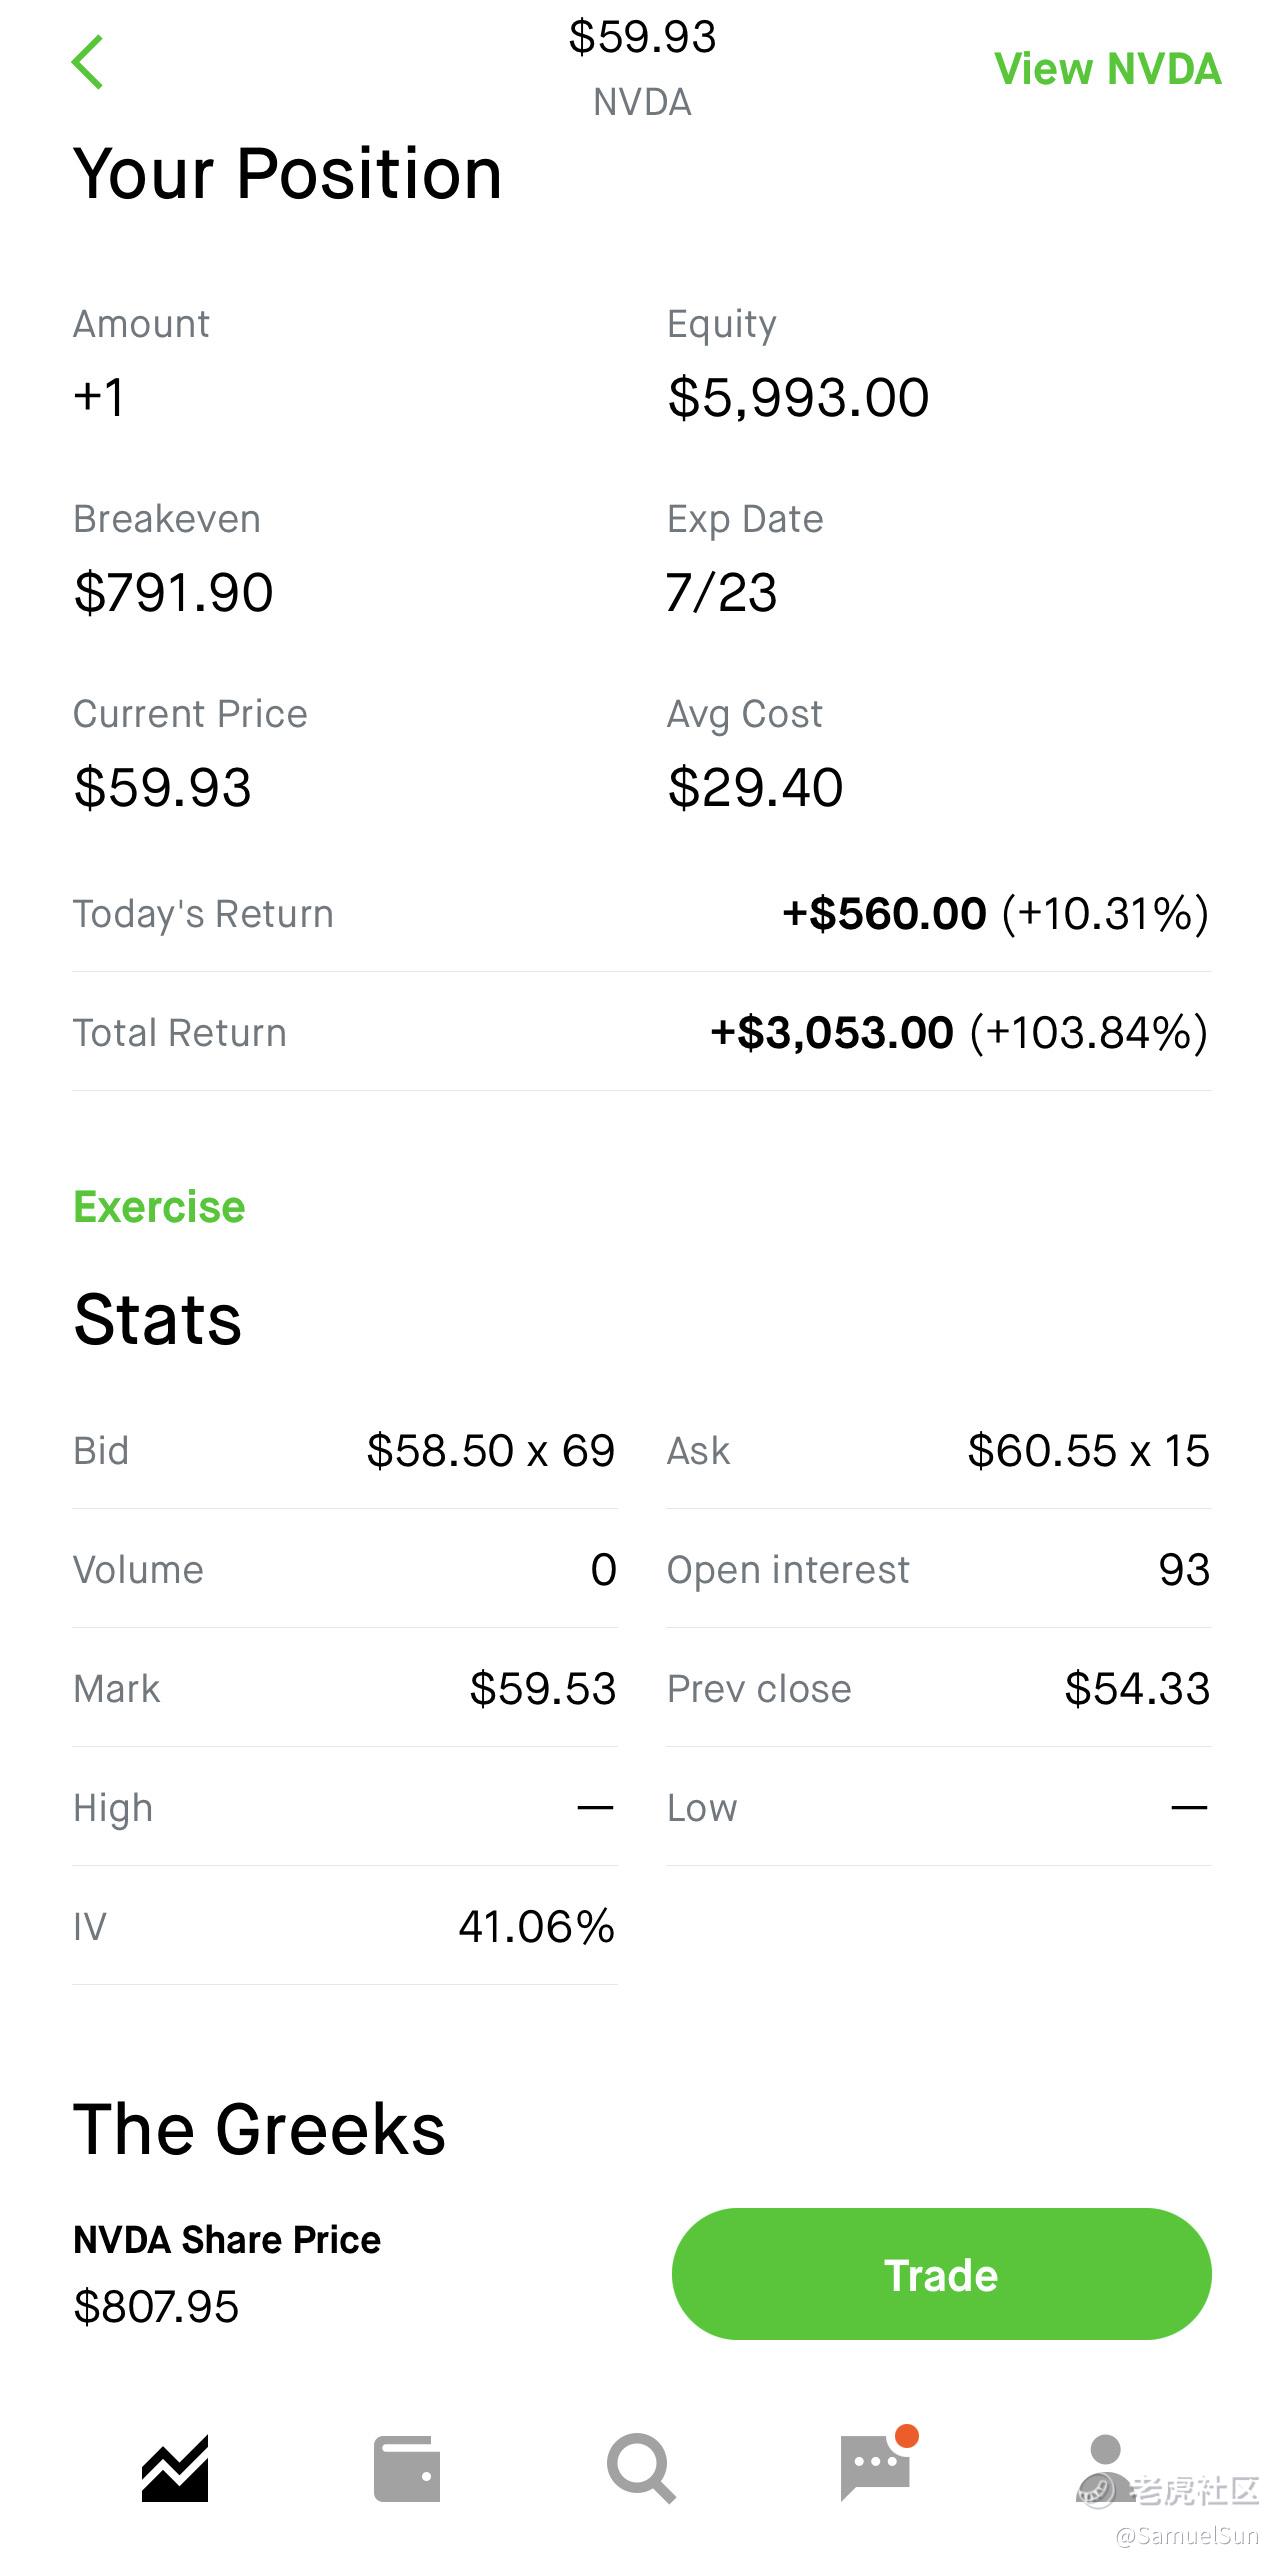The height and width of the screenshot is (2565, 1284).
Task: Tap the Equity value $5,993.00
Action: [798, 397]
